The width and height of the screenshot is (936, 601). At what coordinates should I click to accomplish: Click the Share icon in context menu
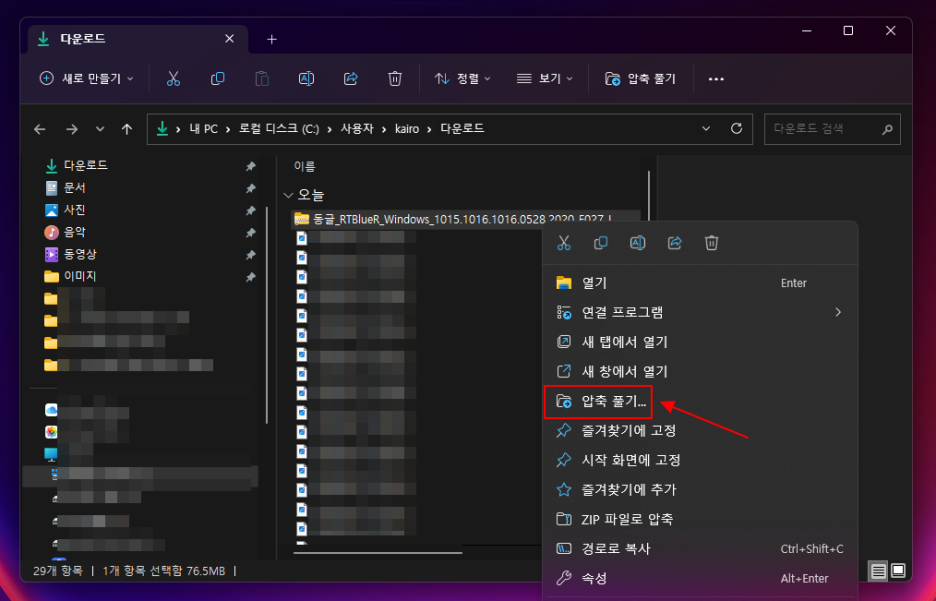(675, 243)
